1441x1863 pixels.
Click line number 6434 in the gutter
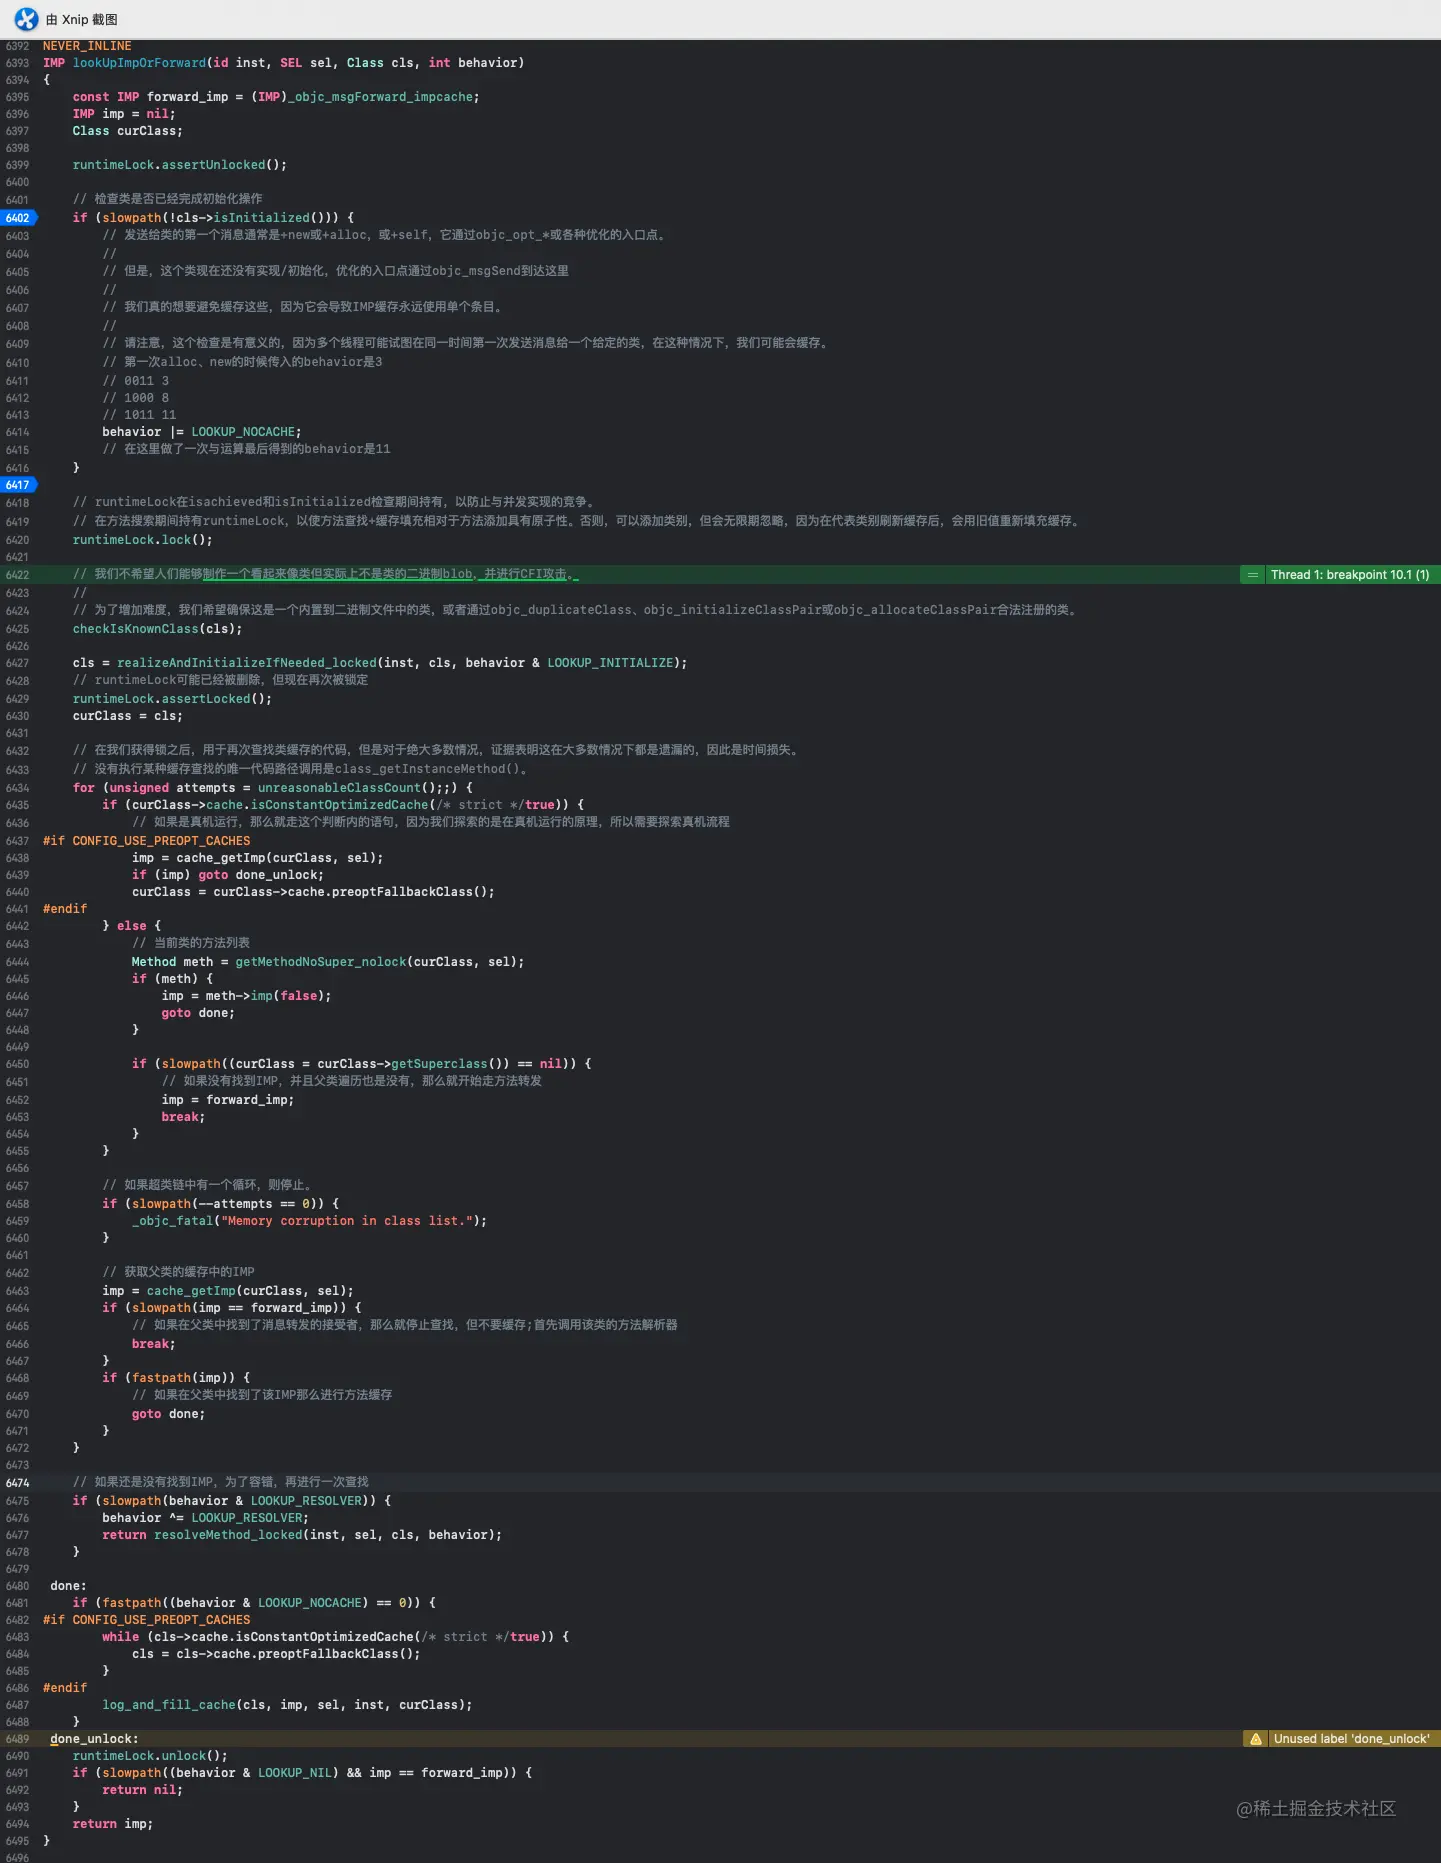point(18,788)
